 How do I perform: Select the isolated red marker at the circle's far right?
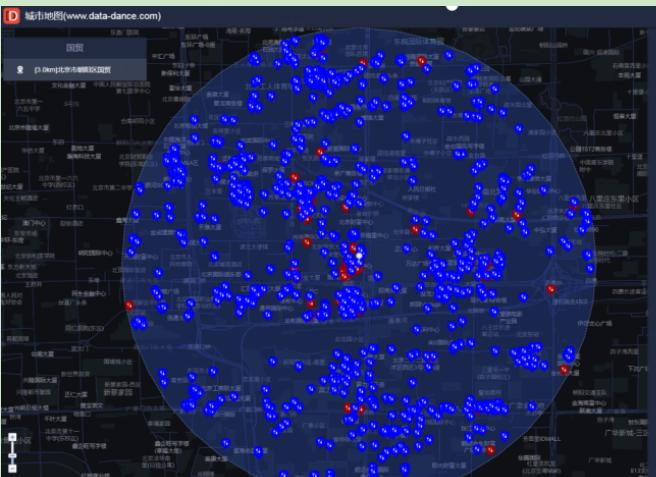551,289
